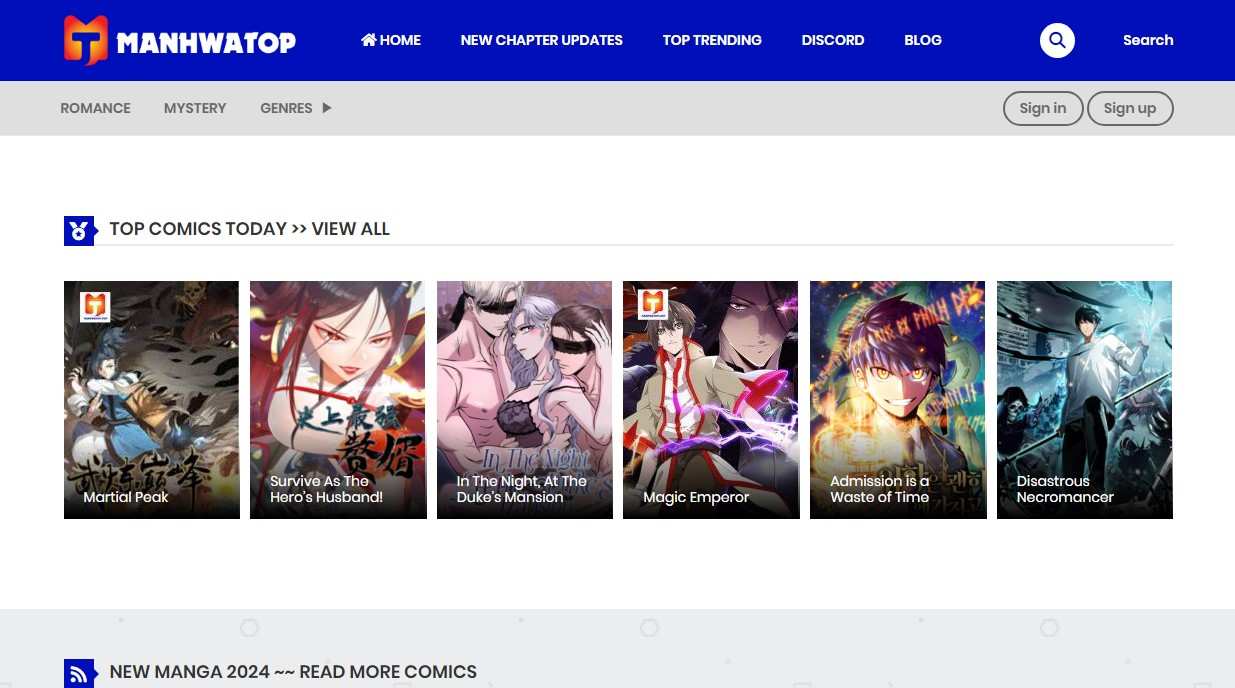Open New Manga 2024 read more comics link
The image size is (1235, 688).
[x=293, y=672]
